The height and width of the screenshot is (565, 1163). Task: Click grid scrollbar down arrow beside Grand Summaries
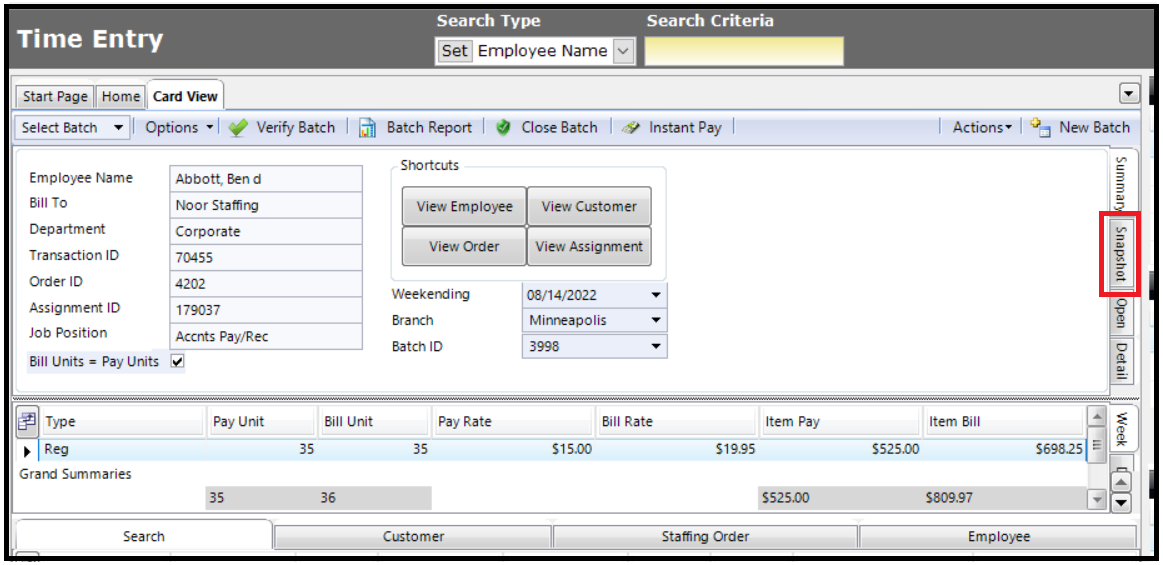pos(1096,500)
